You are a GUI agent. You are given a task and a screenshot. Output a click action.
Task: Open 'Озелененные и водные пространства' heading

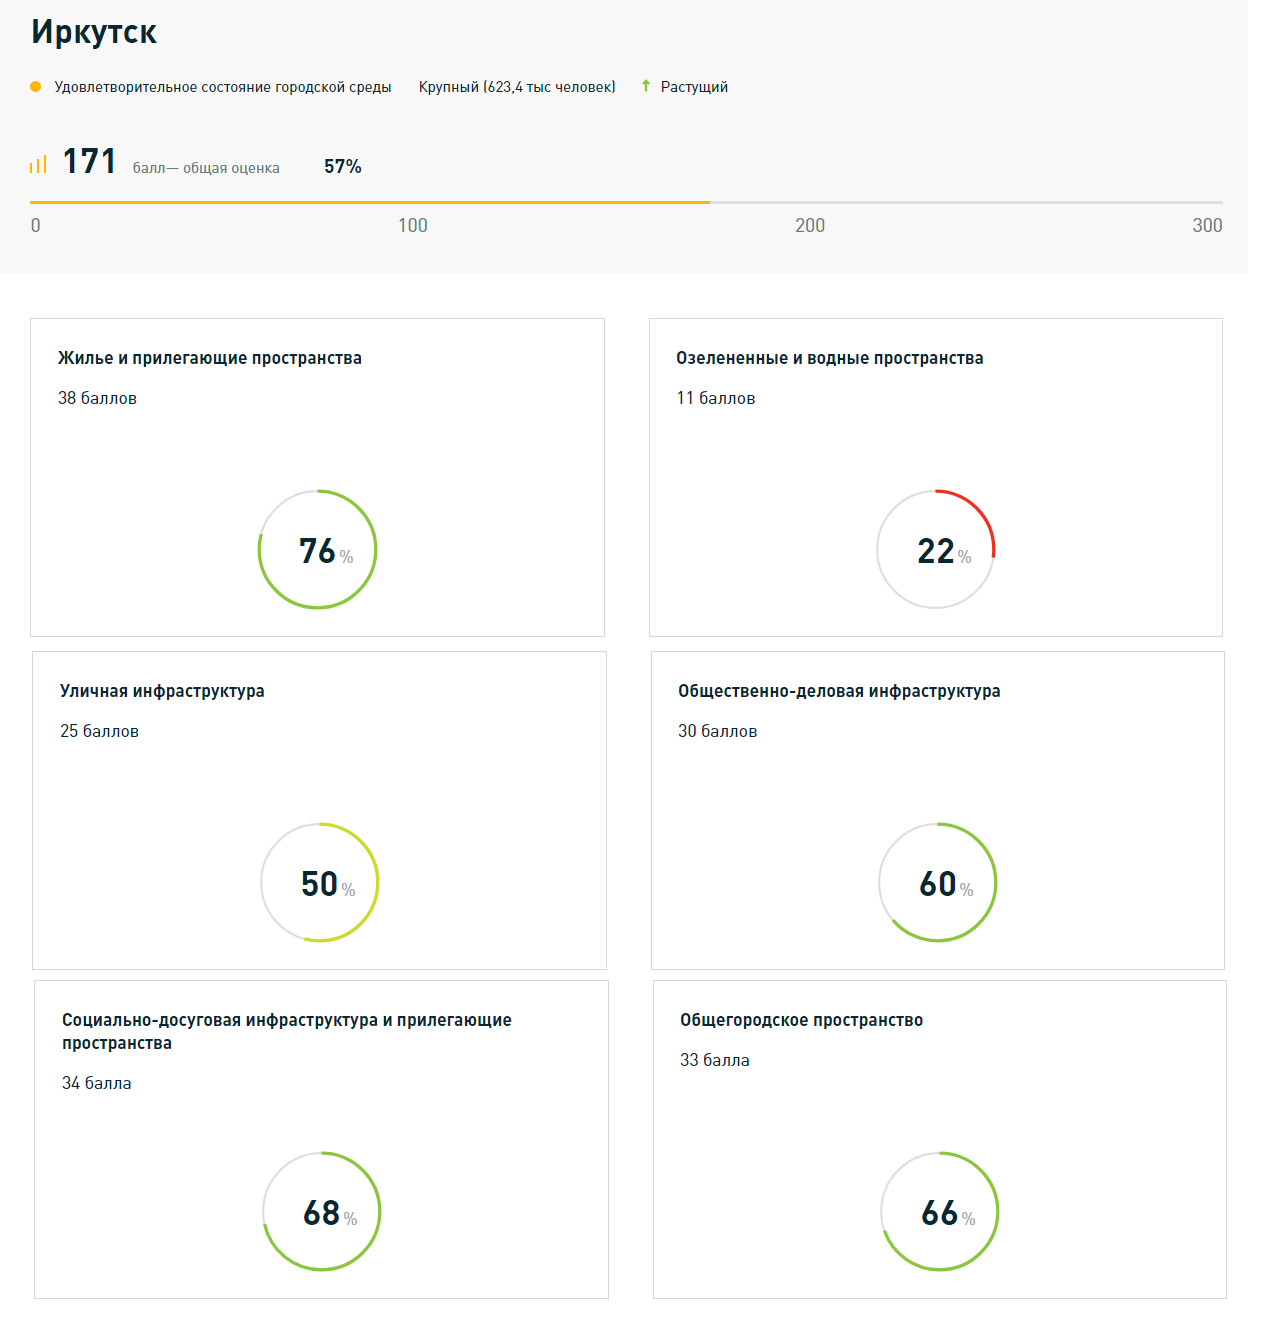(x=829, y=358)
